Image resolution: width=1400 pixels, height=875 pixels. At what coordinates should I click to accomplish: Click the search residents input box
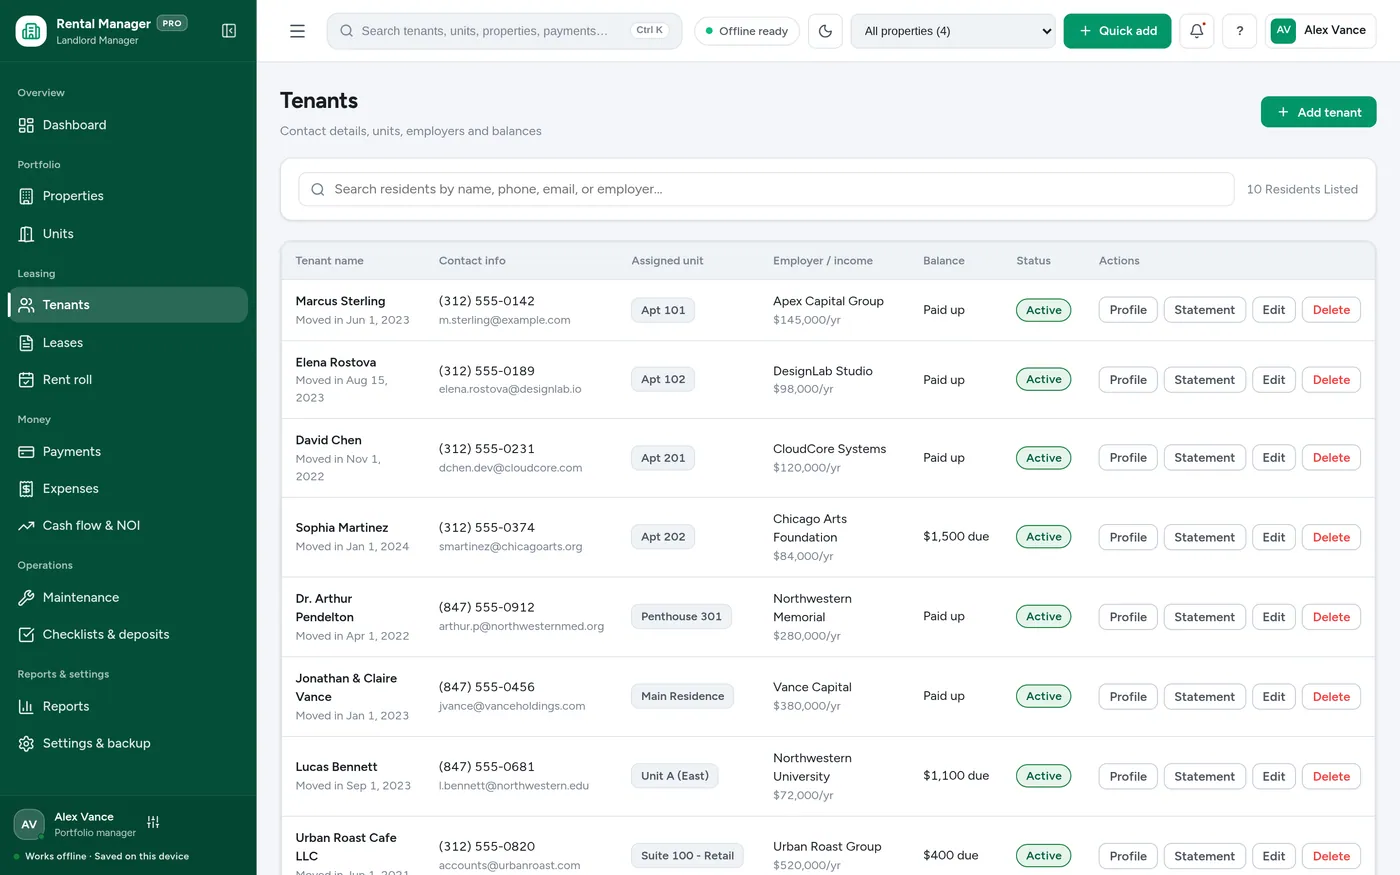click(x=766, y=189)
